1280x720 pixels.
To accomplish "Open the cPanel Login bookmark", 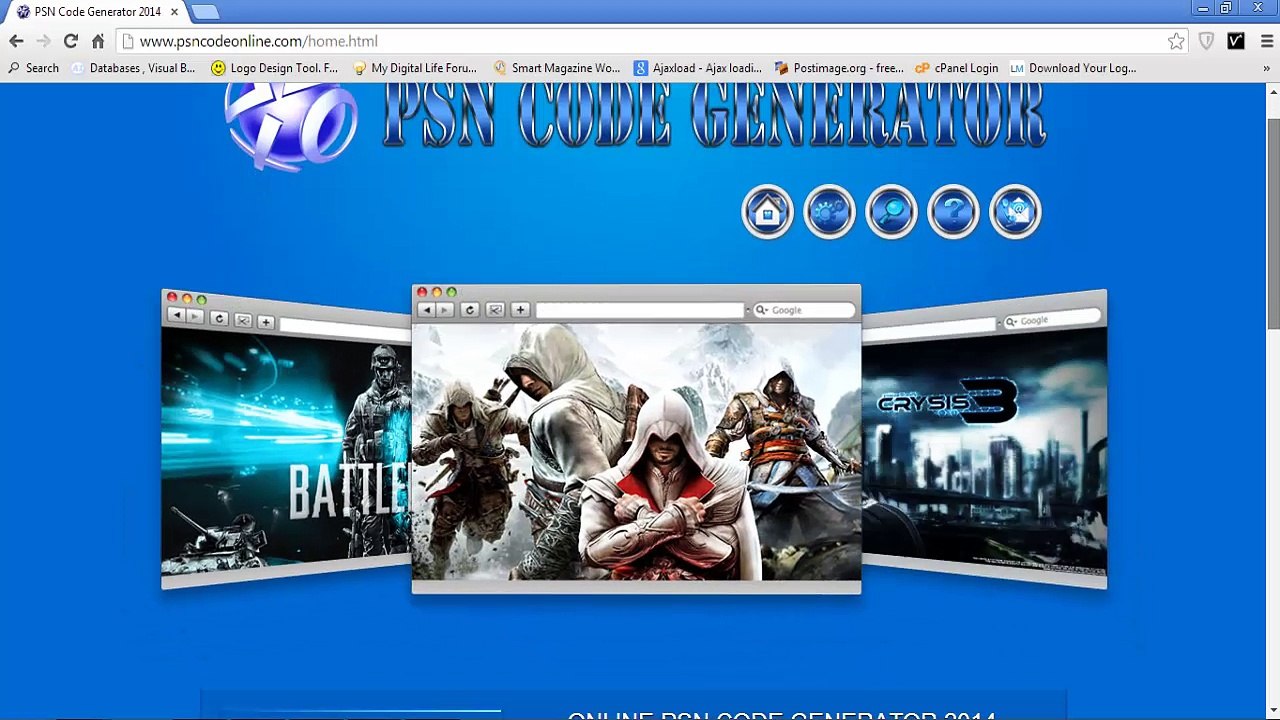I will (957, 68).
